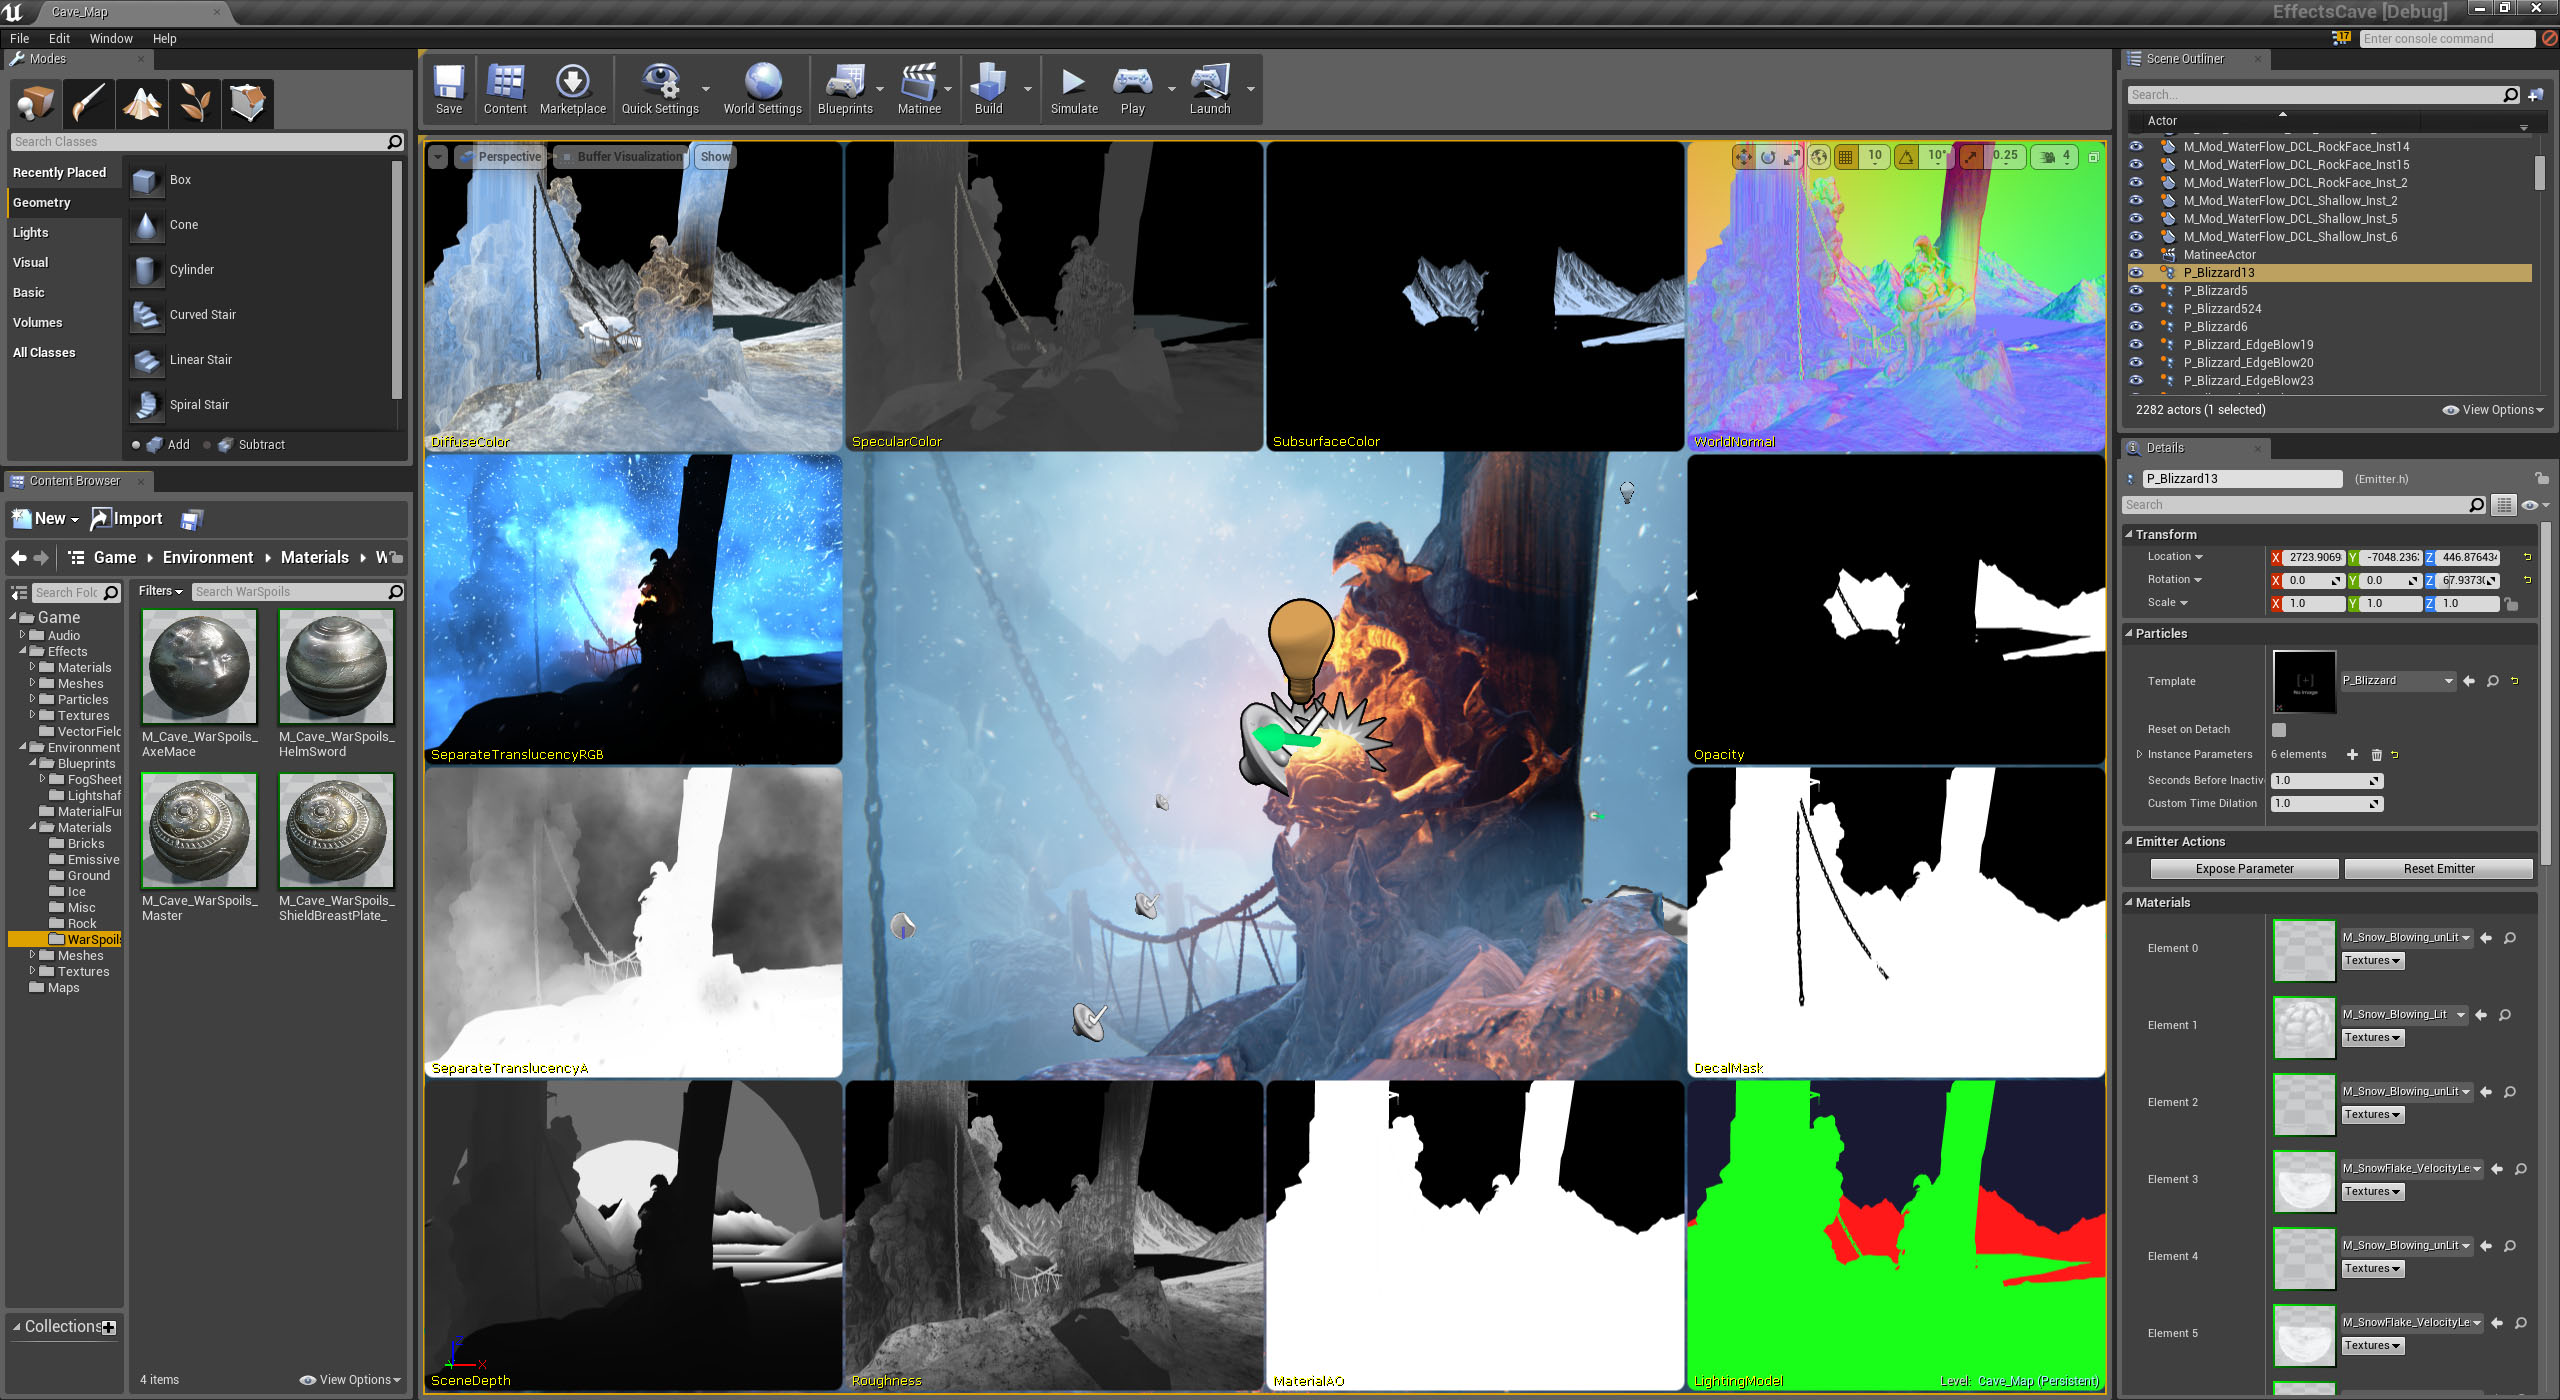The width and height of the screenshot is (2560, 1400).
Task: Browse to P_Blizzard template with magnifier icon
Action: [2493, 681]
